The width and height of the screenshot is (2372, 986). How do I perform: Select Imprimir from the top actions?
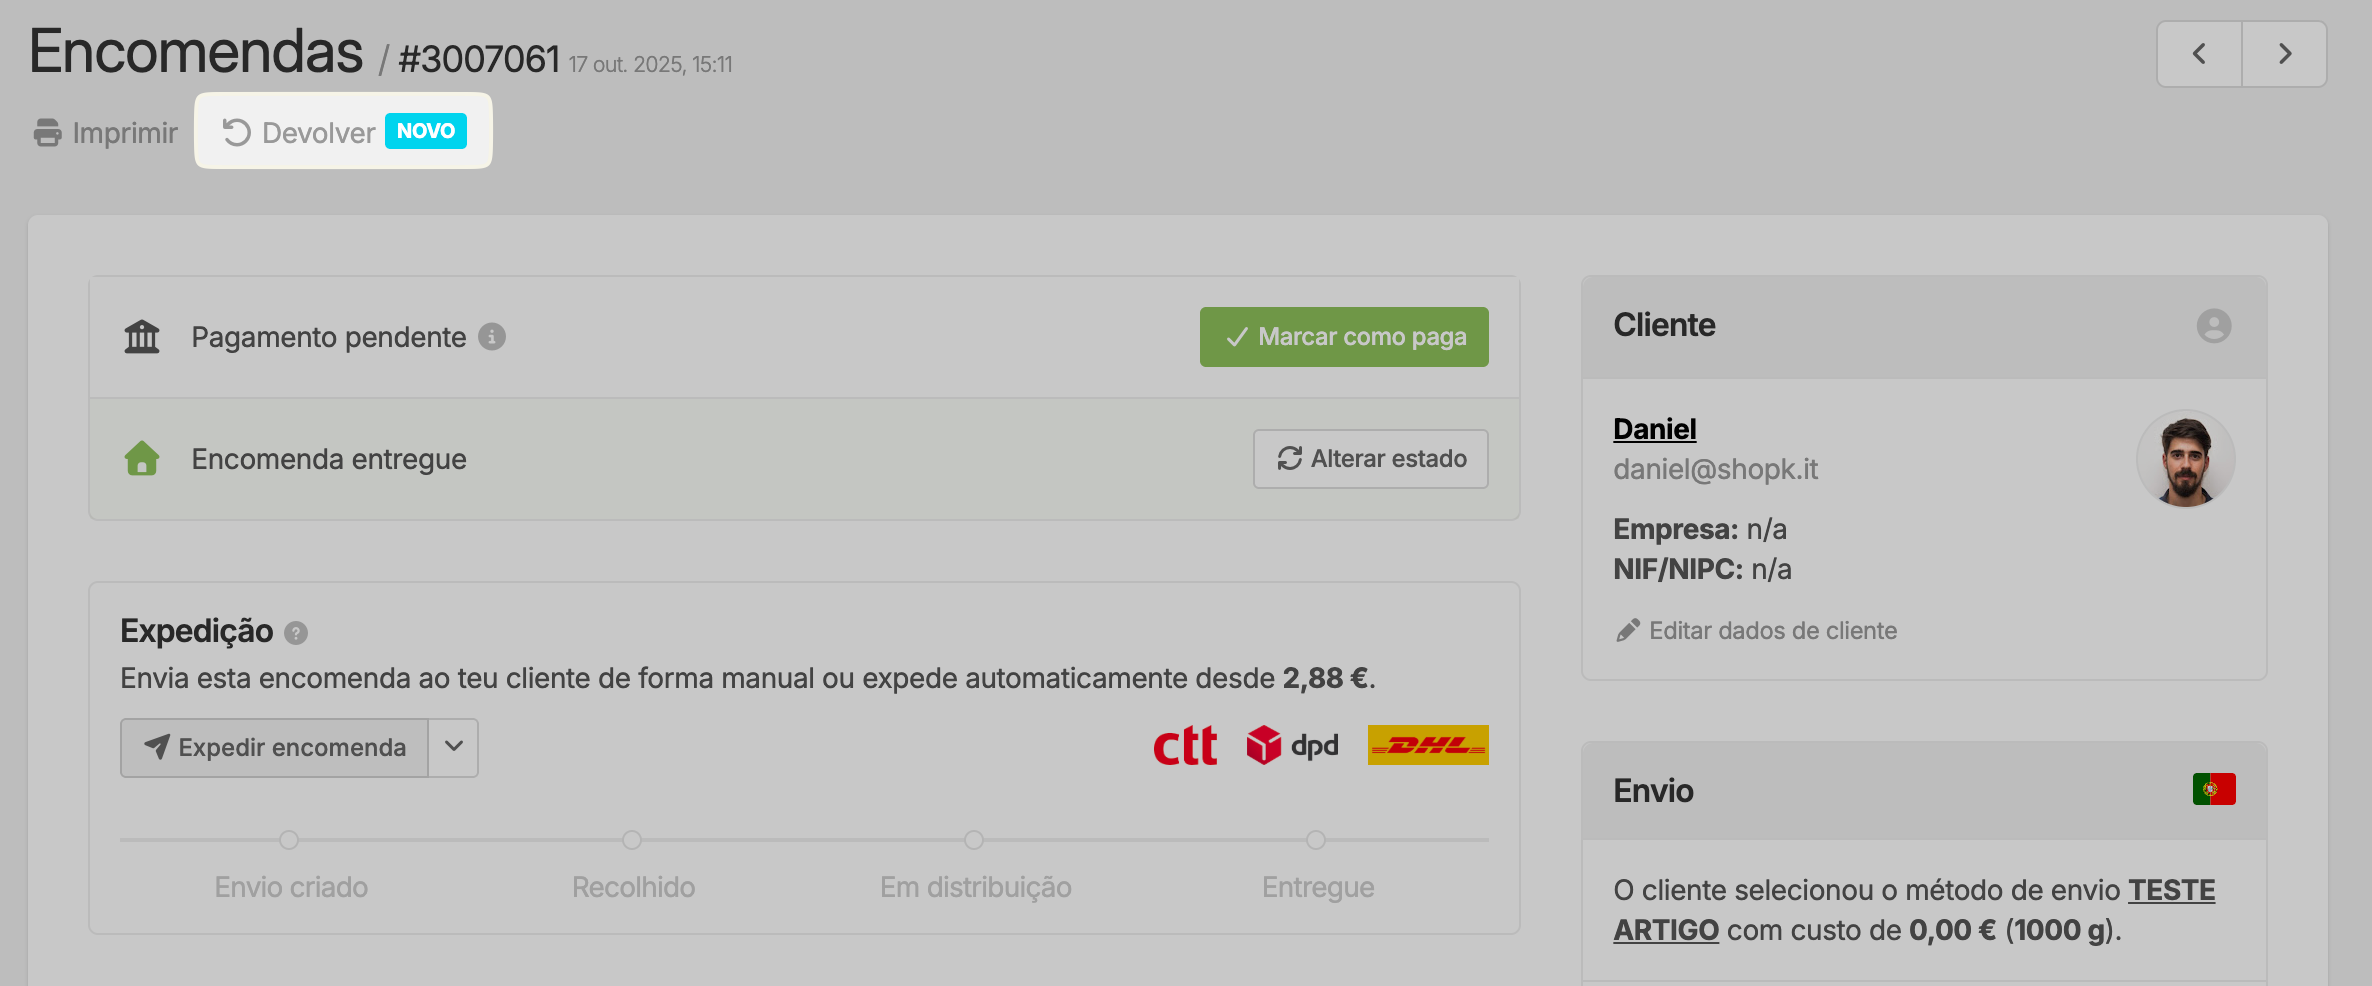click(x=125, y=132)
